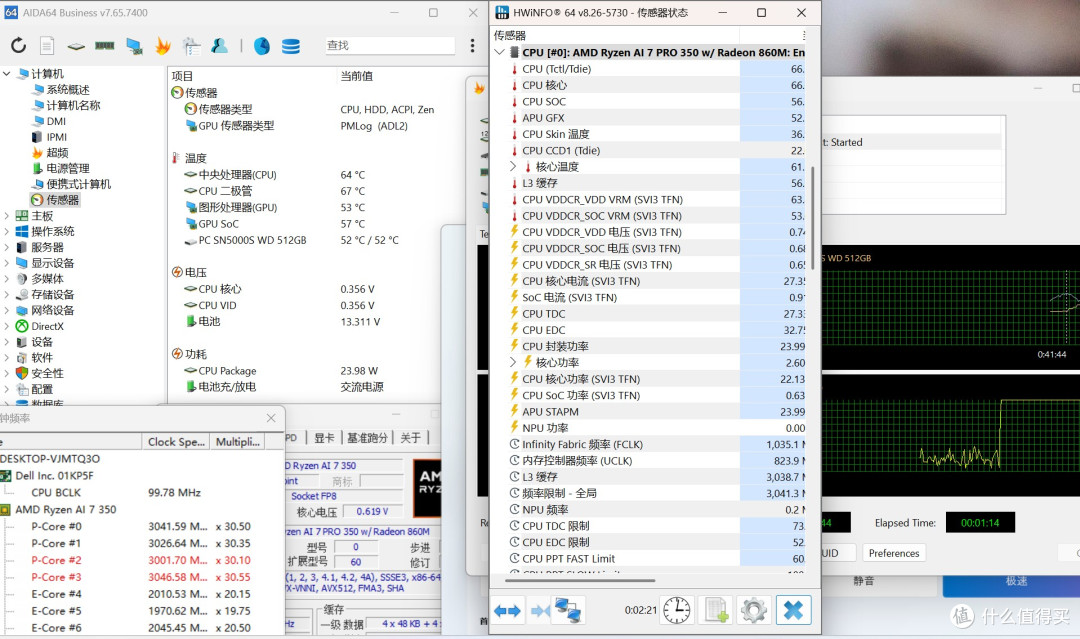Image resolution: width=1080 pixels, height=639 pixels.
Task: Click the network monitor icon in AIDA64 toolbar
Action: coord(134,46)
